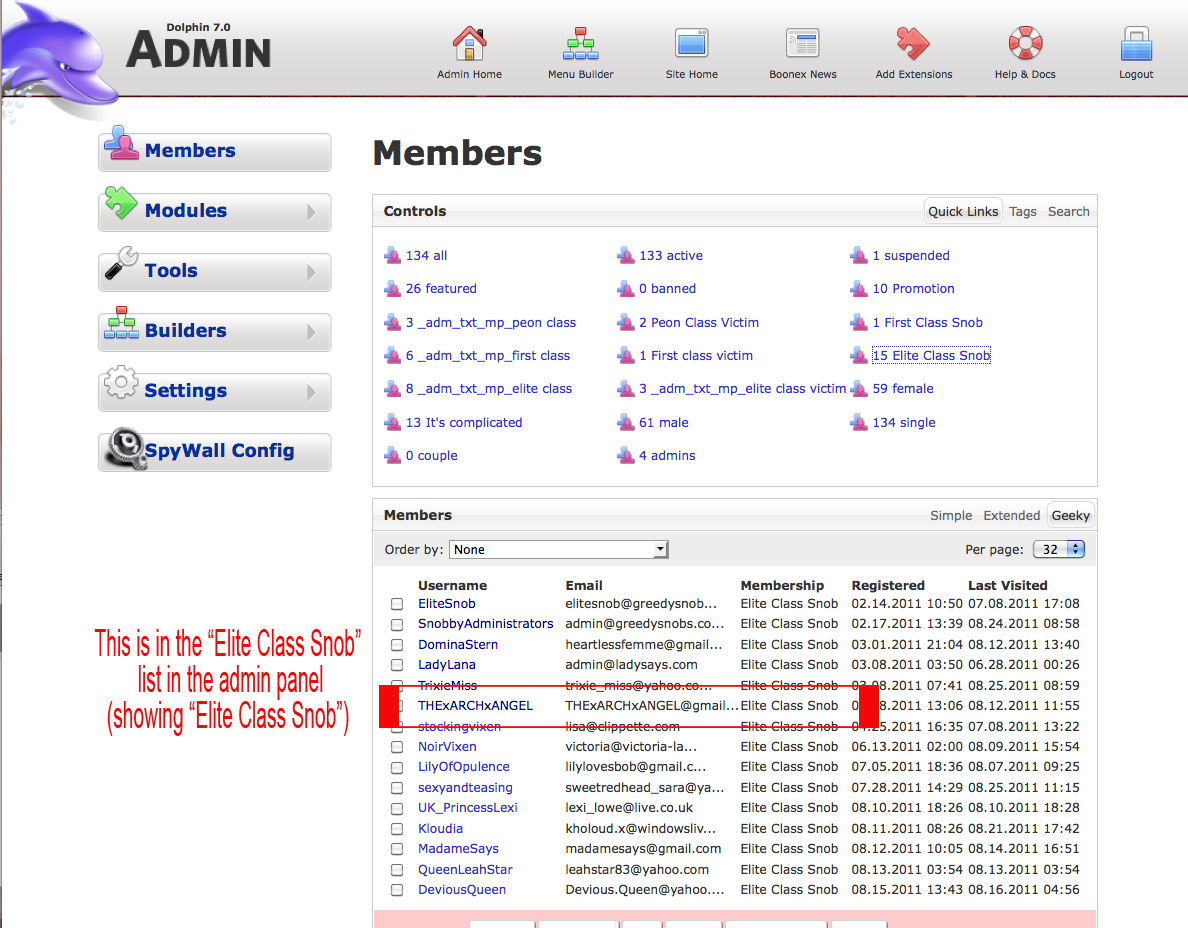Click the icon beside 0 couple
This screenshot has width=1188, height=928.
coord(392,455)
